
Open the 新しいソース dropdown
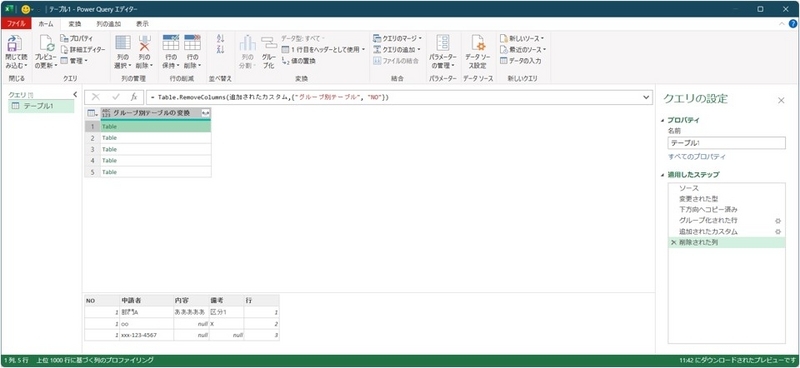522,38
